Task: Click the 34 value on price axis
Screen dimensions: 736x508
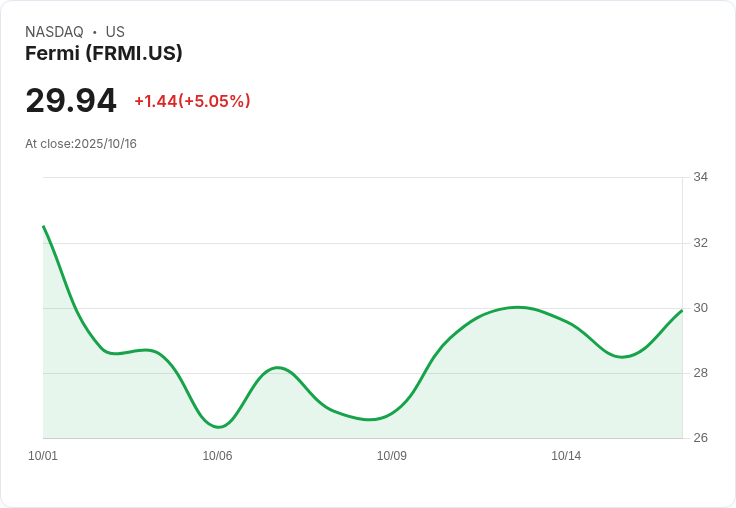Action: [x=700, y=177]
